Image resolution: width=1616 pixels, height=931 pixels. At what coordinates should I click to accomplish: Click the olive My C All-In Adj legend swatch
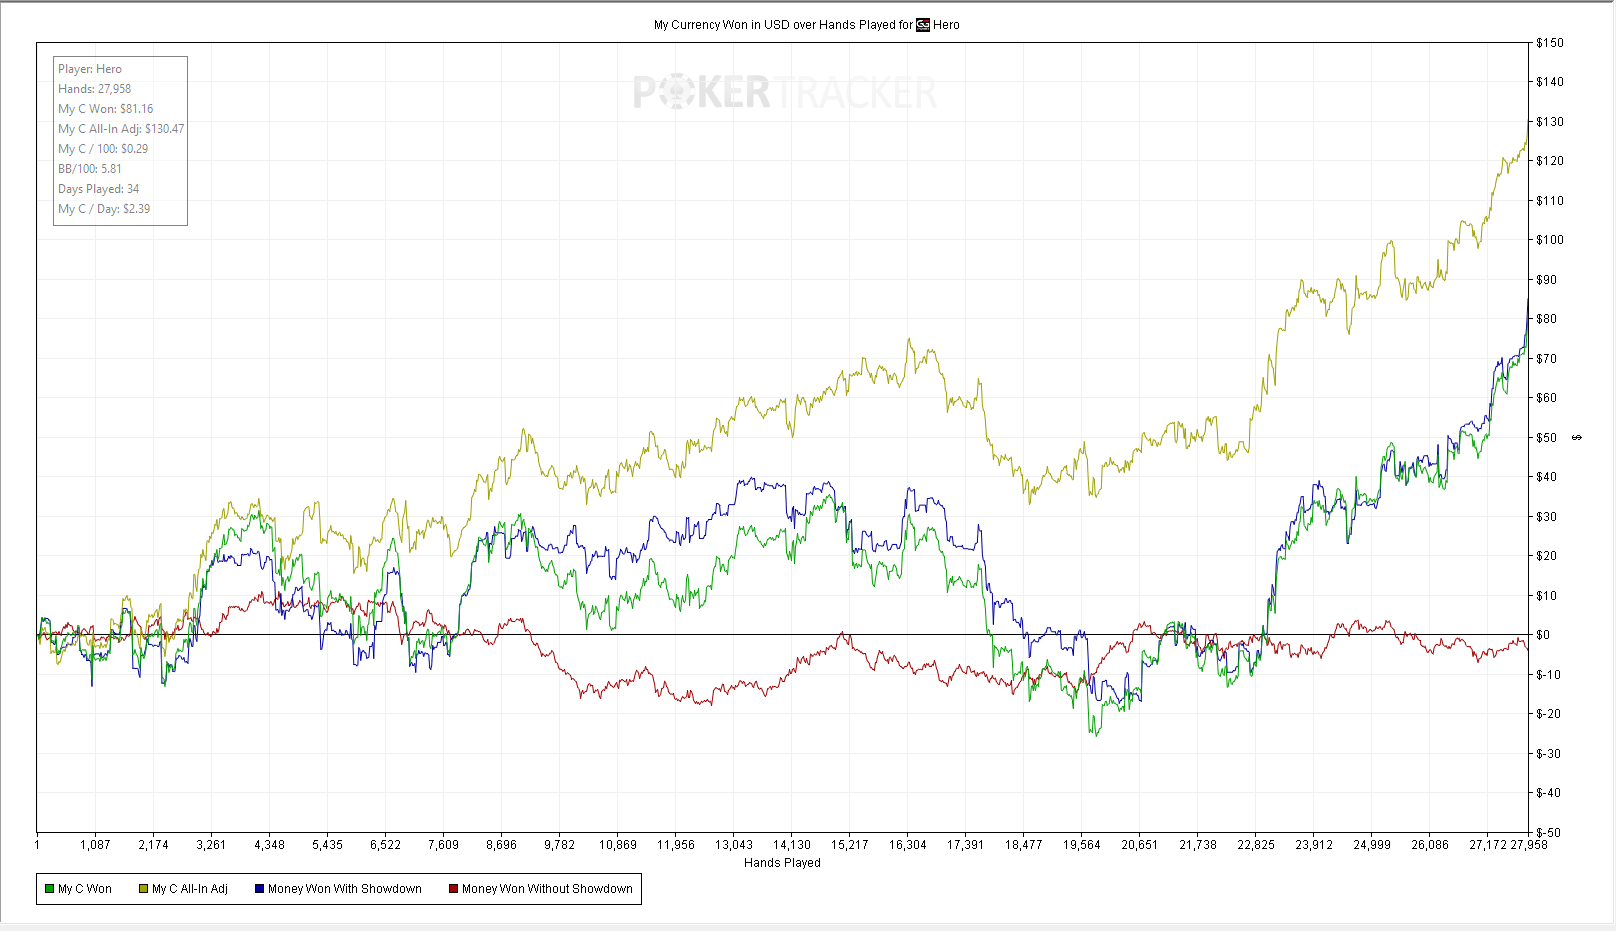point(144,889)
